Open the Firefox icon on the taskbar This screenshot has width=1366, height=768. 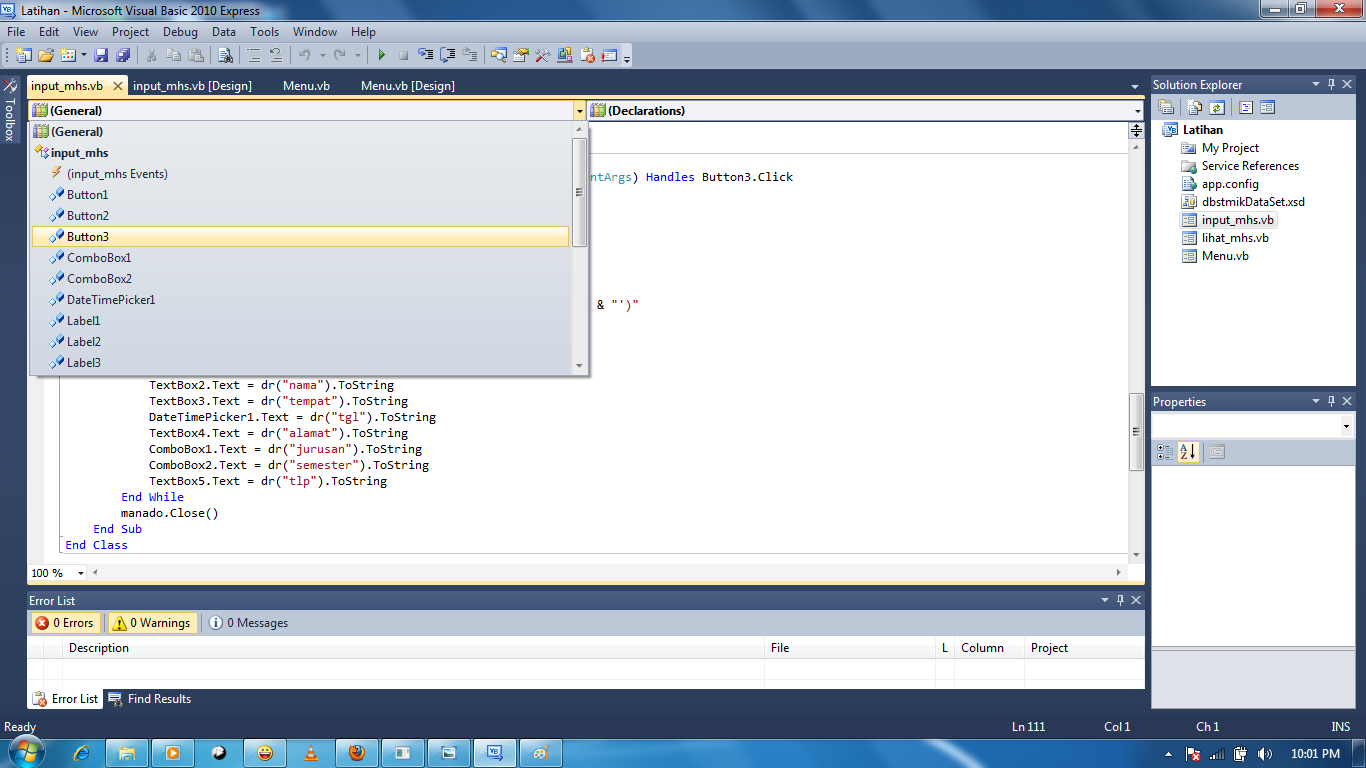[357, 752]
